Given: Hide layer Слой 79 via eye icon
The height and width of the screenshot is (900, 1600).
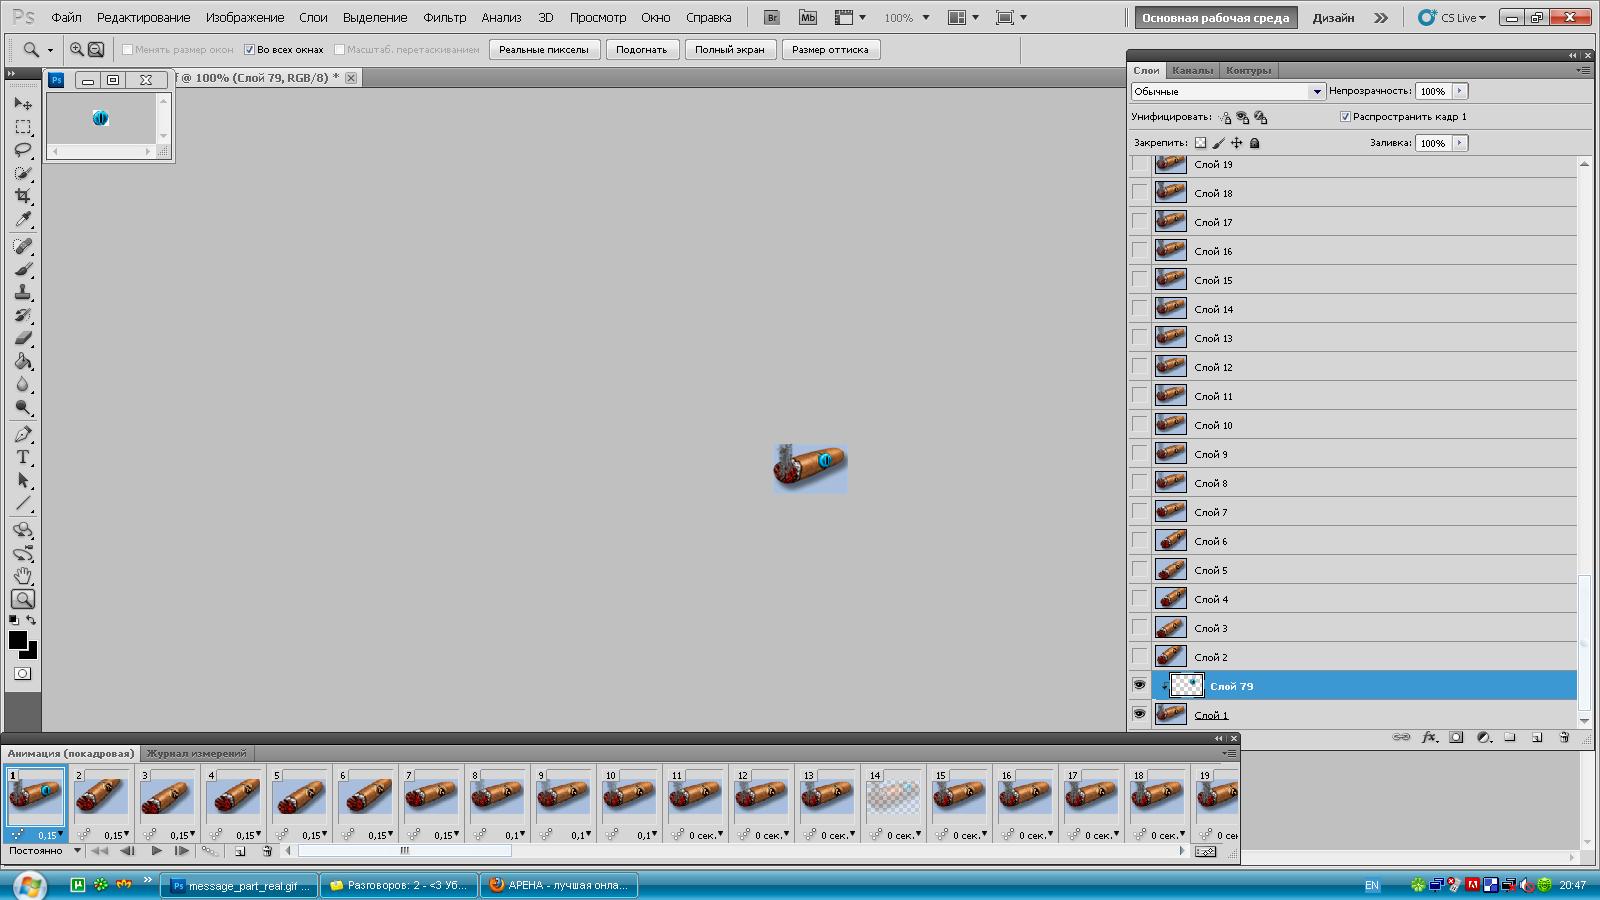Looking at the screenshot, I should coord(1139,685).
